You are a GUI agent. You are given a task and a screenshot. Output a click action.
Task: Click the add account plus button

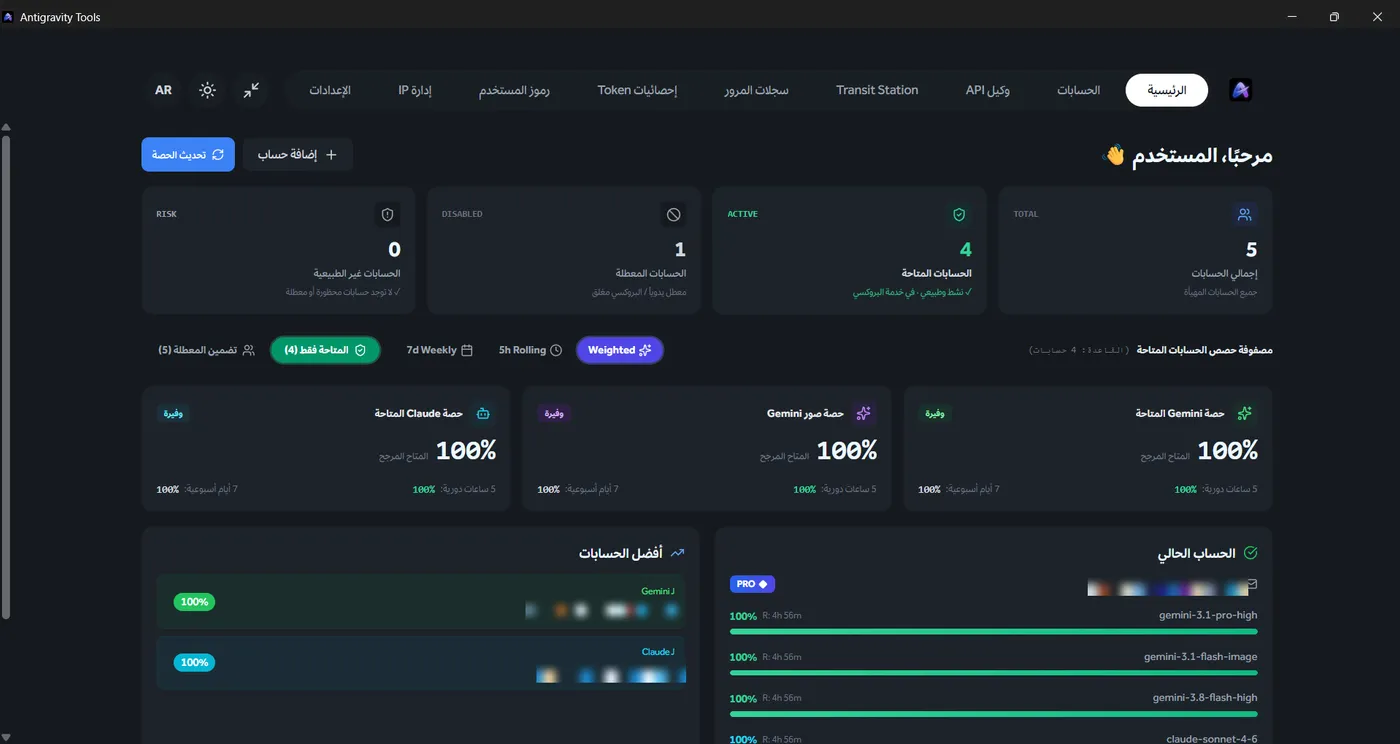tap(298, 155)
